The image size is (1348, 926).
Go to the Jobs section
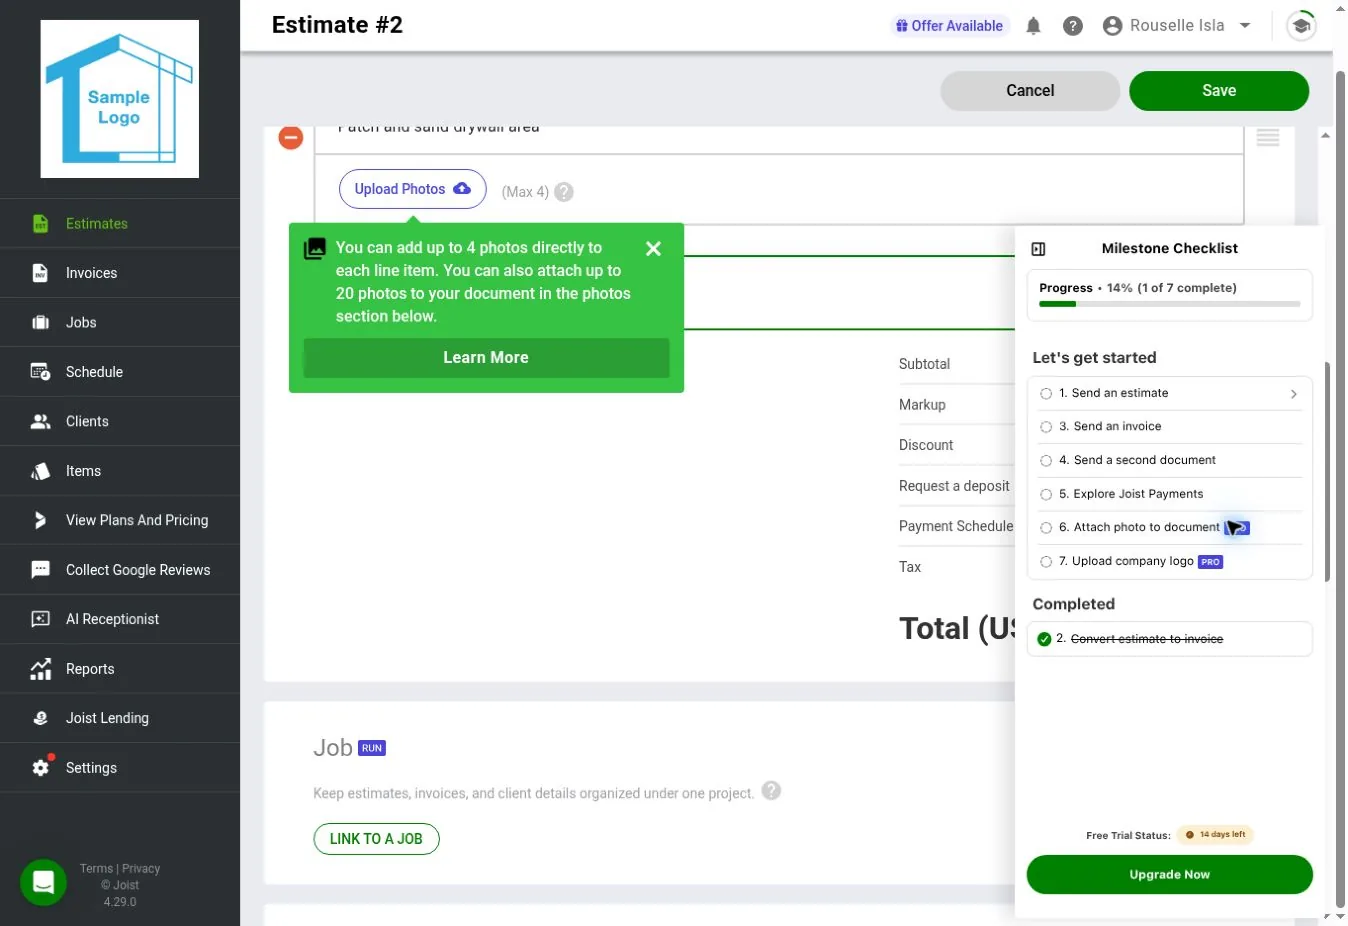(120, 322)
